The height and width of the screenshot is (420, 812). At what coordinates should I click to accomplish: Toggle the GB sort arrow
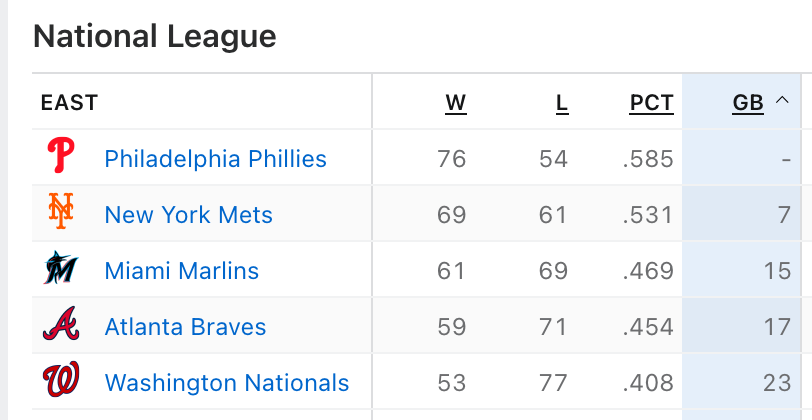click(x=782, y=100)
